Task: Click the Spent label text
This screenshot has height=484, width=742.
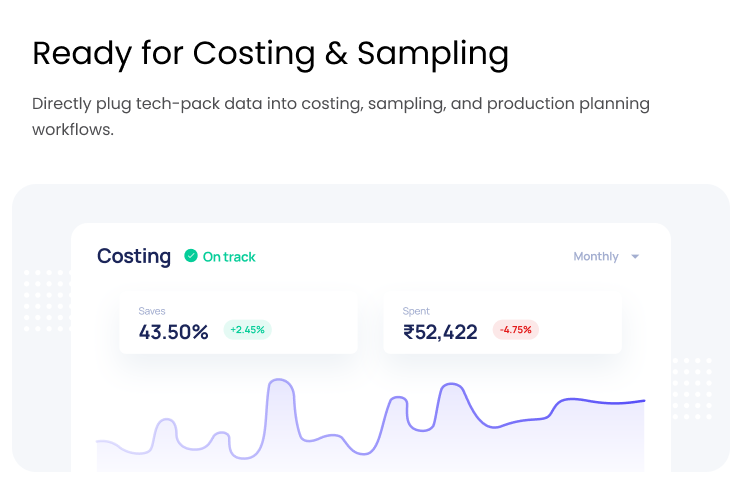Action: (416, 311)
